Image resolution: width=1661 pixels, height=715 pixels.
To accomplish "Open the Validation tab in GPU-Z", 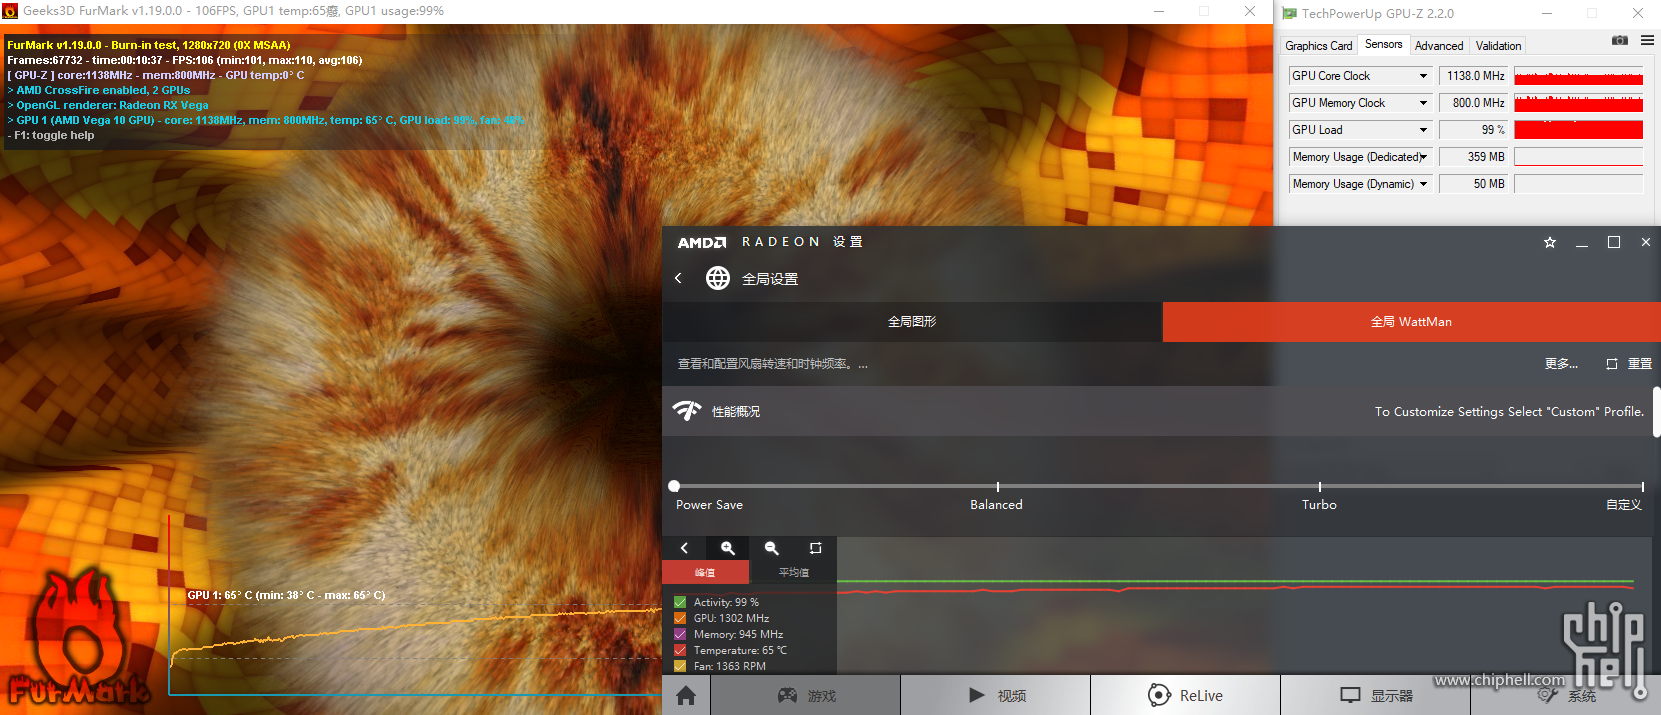I will click(x=1498, y=45).
